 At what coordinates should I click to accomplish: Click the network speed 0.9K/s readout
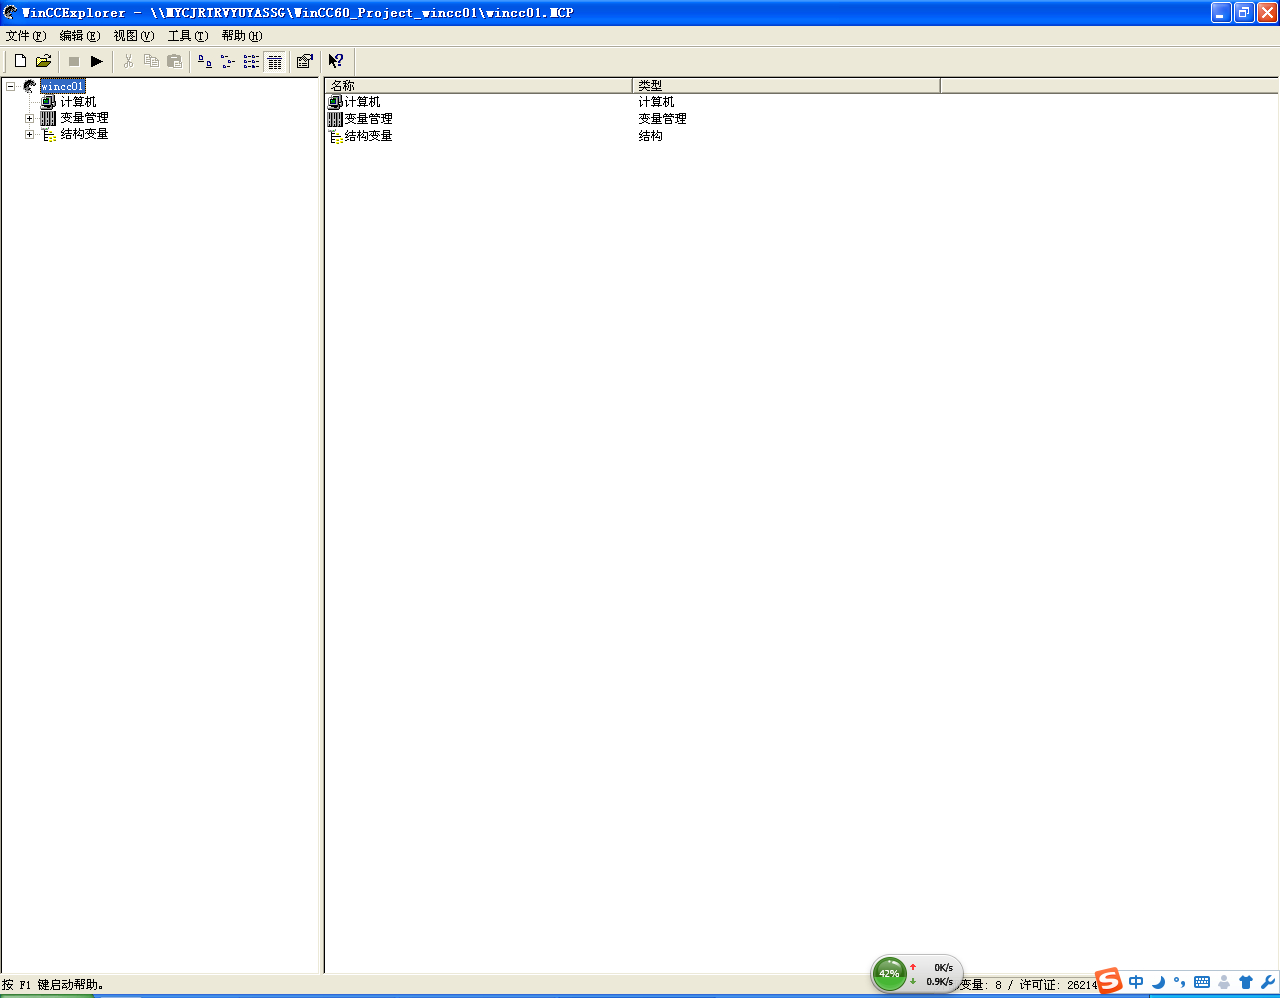[940, 982]
